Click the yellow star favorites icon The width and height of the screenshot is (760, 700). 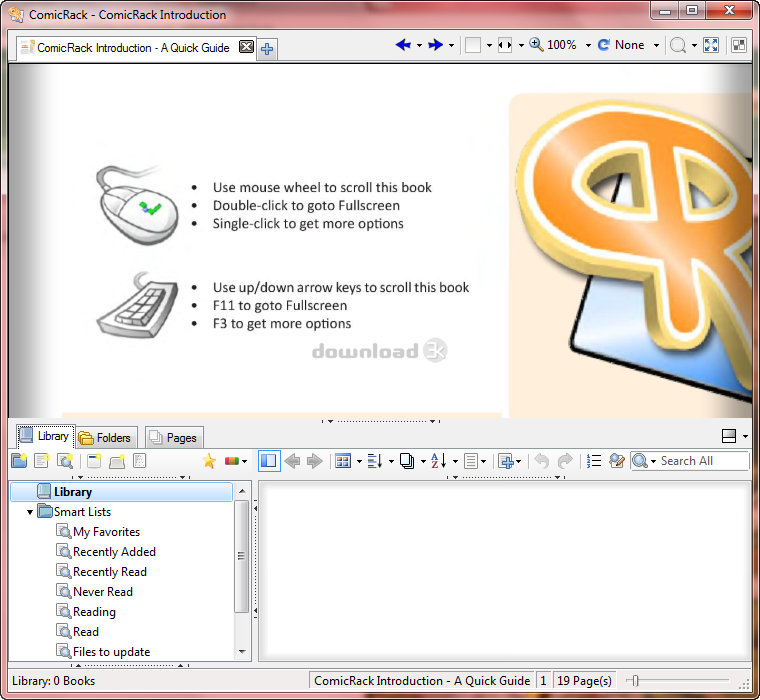(209, 461)
